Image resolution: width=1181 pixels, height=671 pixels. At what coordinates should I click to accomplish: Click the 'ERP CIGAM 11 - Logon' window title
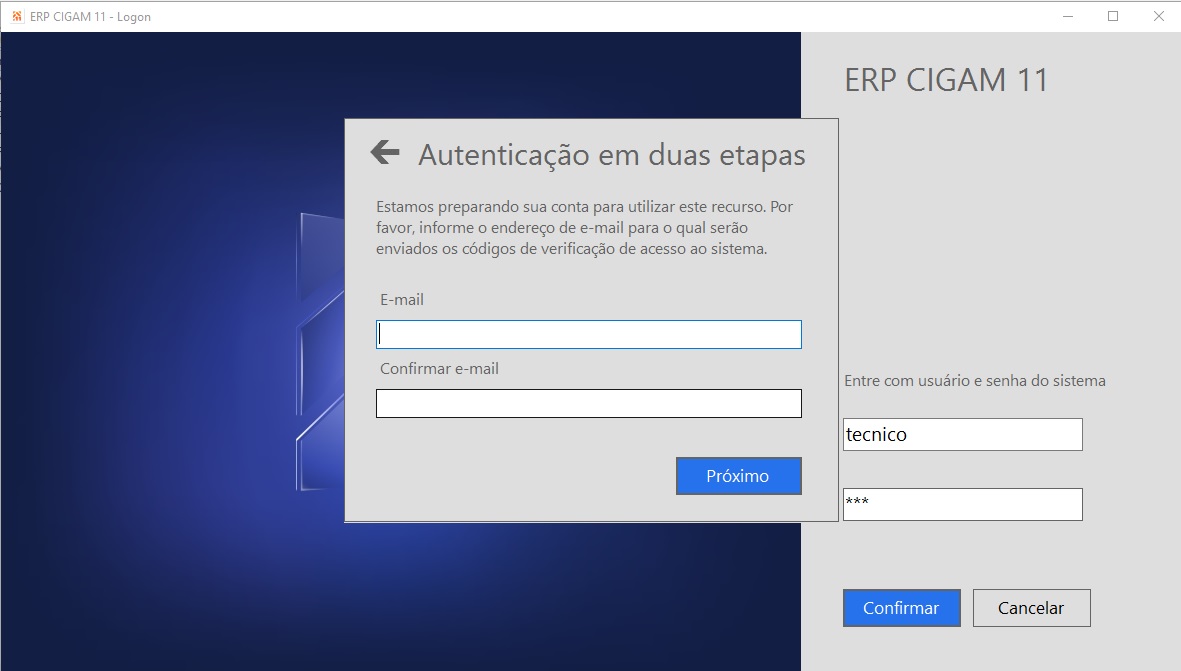coord(90,17)
